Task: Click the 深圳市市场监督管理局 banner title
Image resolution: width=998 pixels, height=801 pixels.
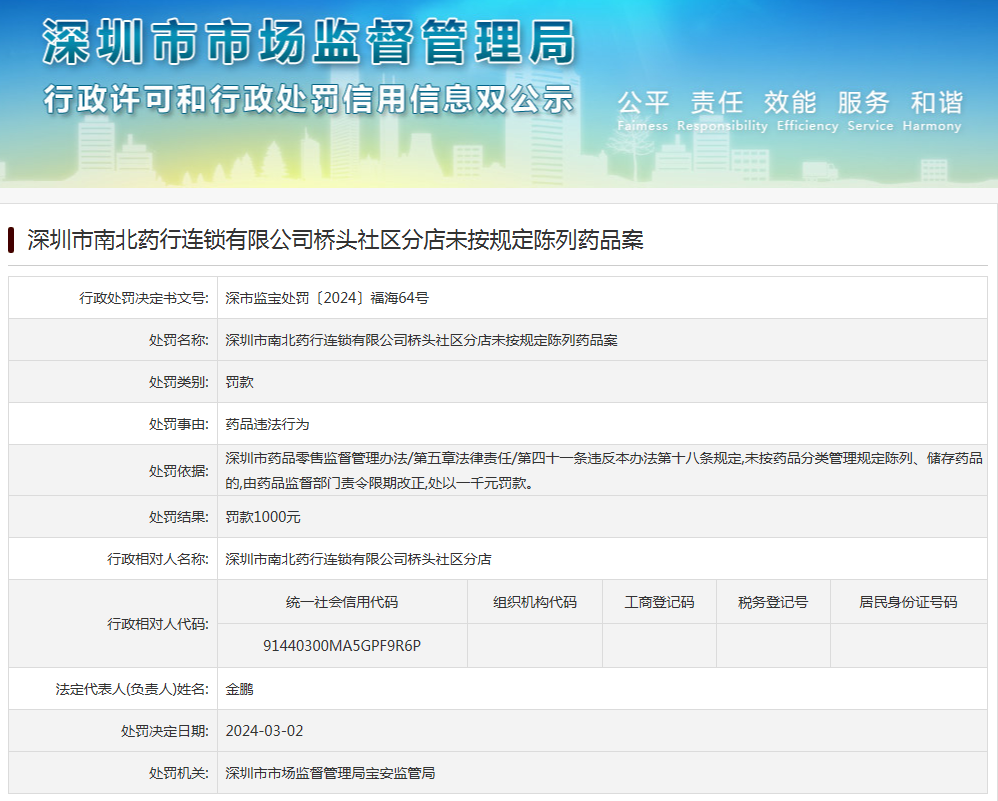Action: point(309,42)
